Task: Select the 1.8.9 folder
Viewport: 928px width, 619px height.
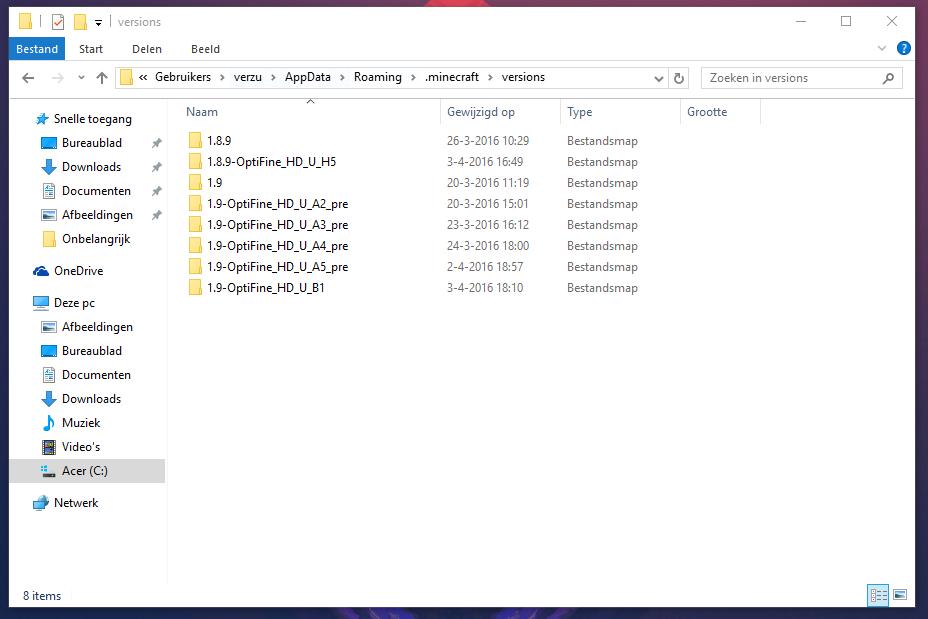Action: [219, 141]
